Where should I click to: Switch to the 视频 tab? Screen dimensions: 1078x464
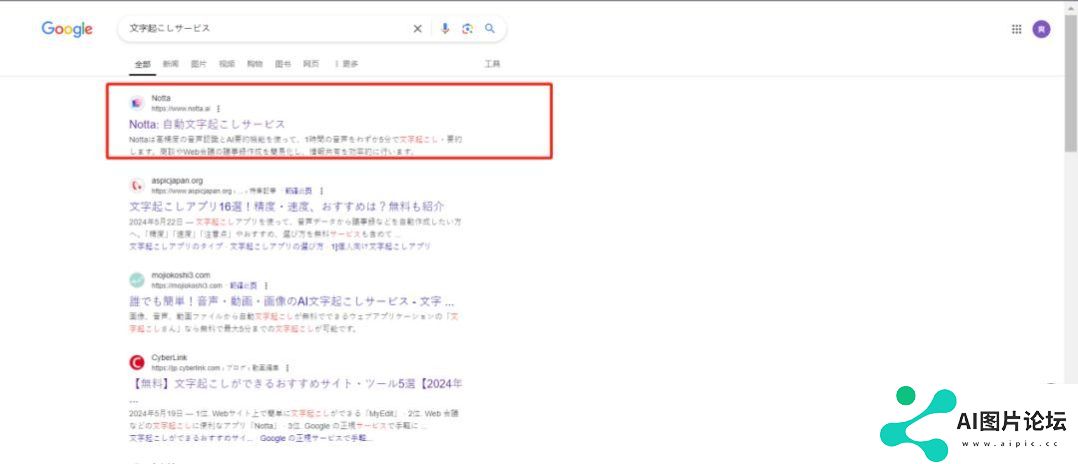(x=227, y=64)
